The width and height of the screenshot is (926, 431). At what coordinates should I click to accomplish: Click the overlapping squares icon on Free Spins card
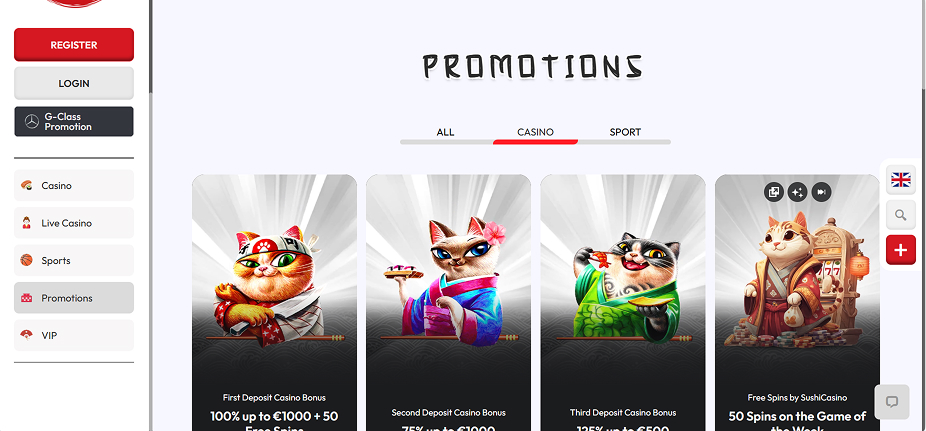tap(774, 192)
